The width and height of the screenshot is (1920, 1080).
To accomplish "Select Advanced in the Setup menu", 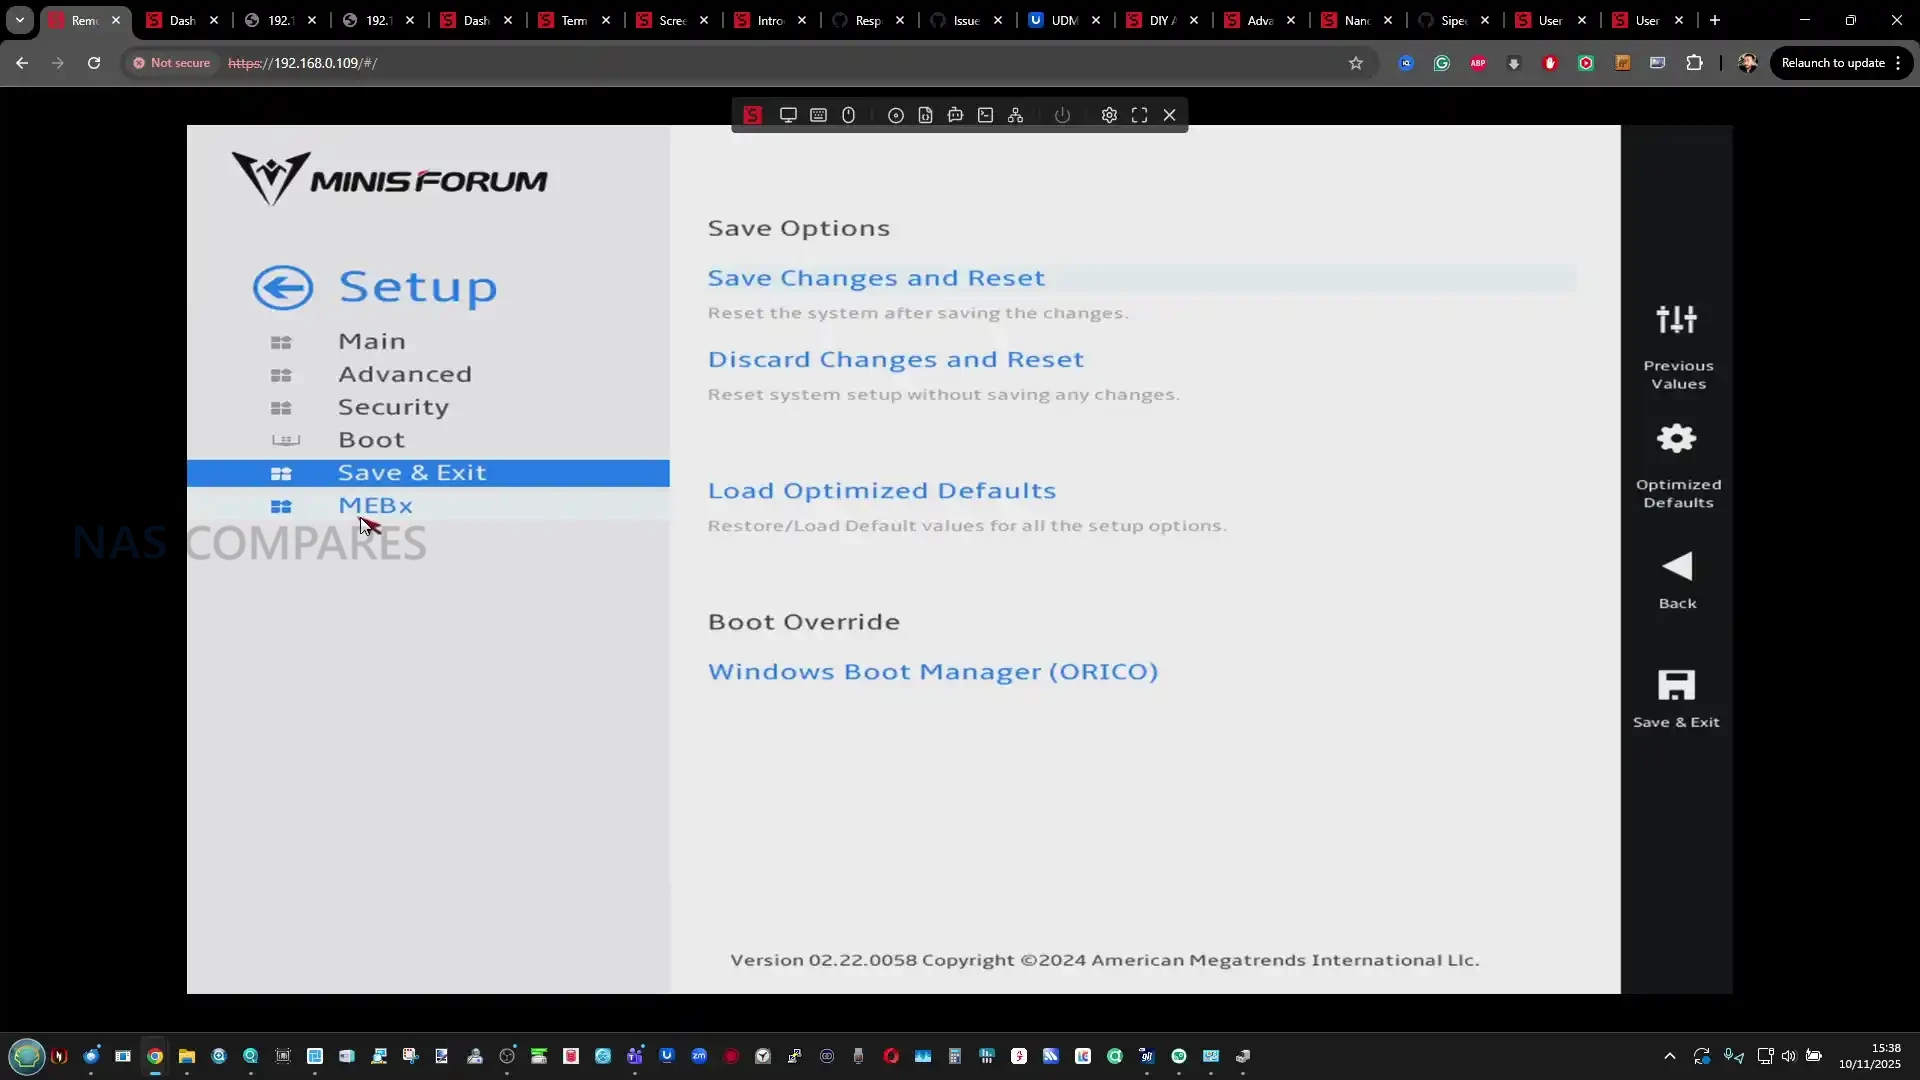I will pyautogui.click(x=404, y=374).
